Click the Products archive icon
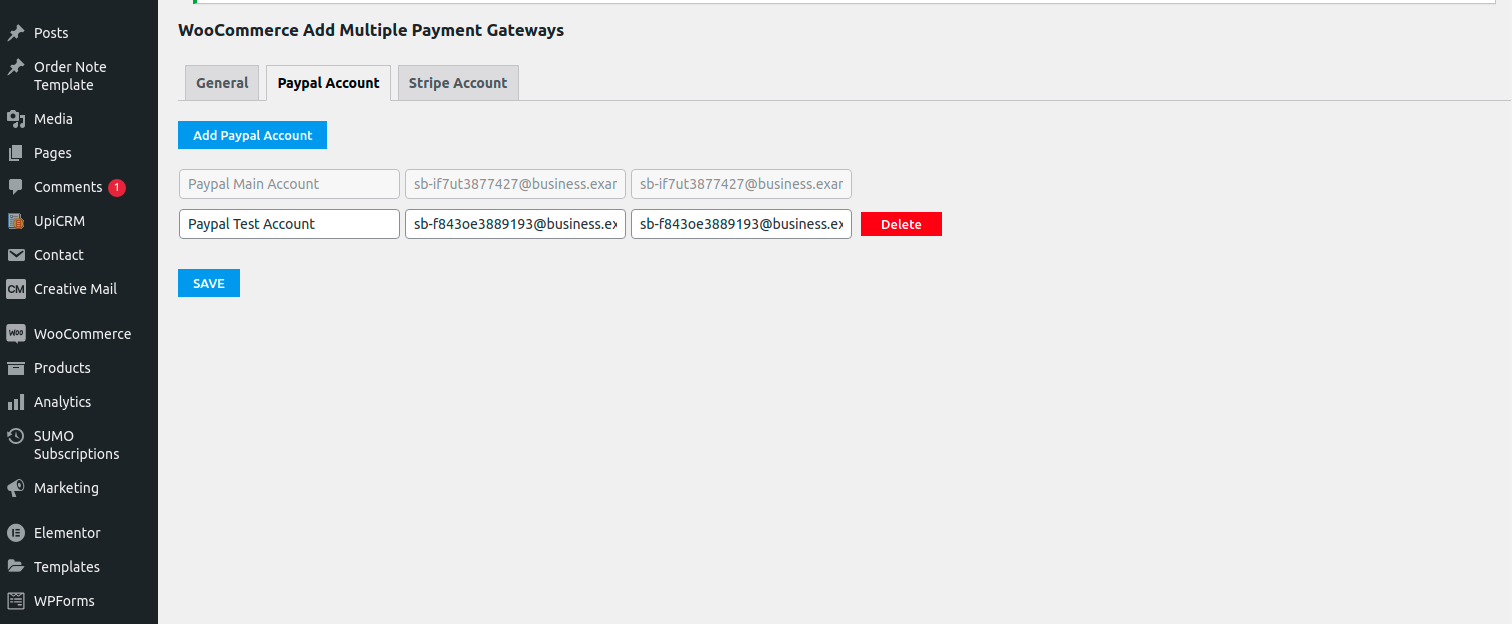 click(x=16, y=368)
